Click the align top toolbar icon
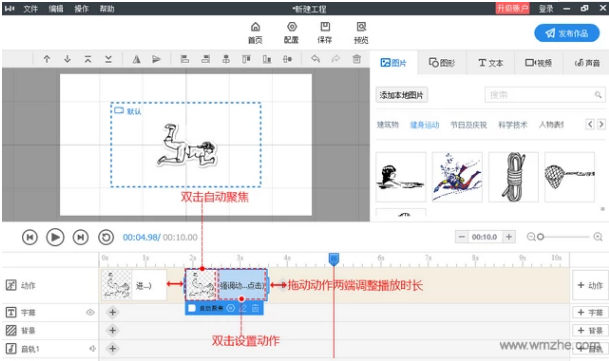The width and height of the screenshot is (609, 361). [246, 59]
